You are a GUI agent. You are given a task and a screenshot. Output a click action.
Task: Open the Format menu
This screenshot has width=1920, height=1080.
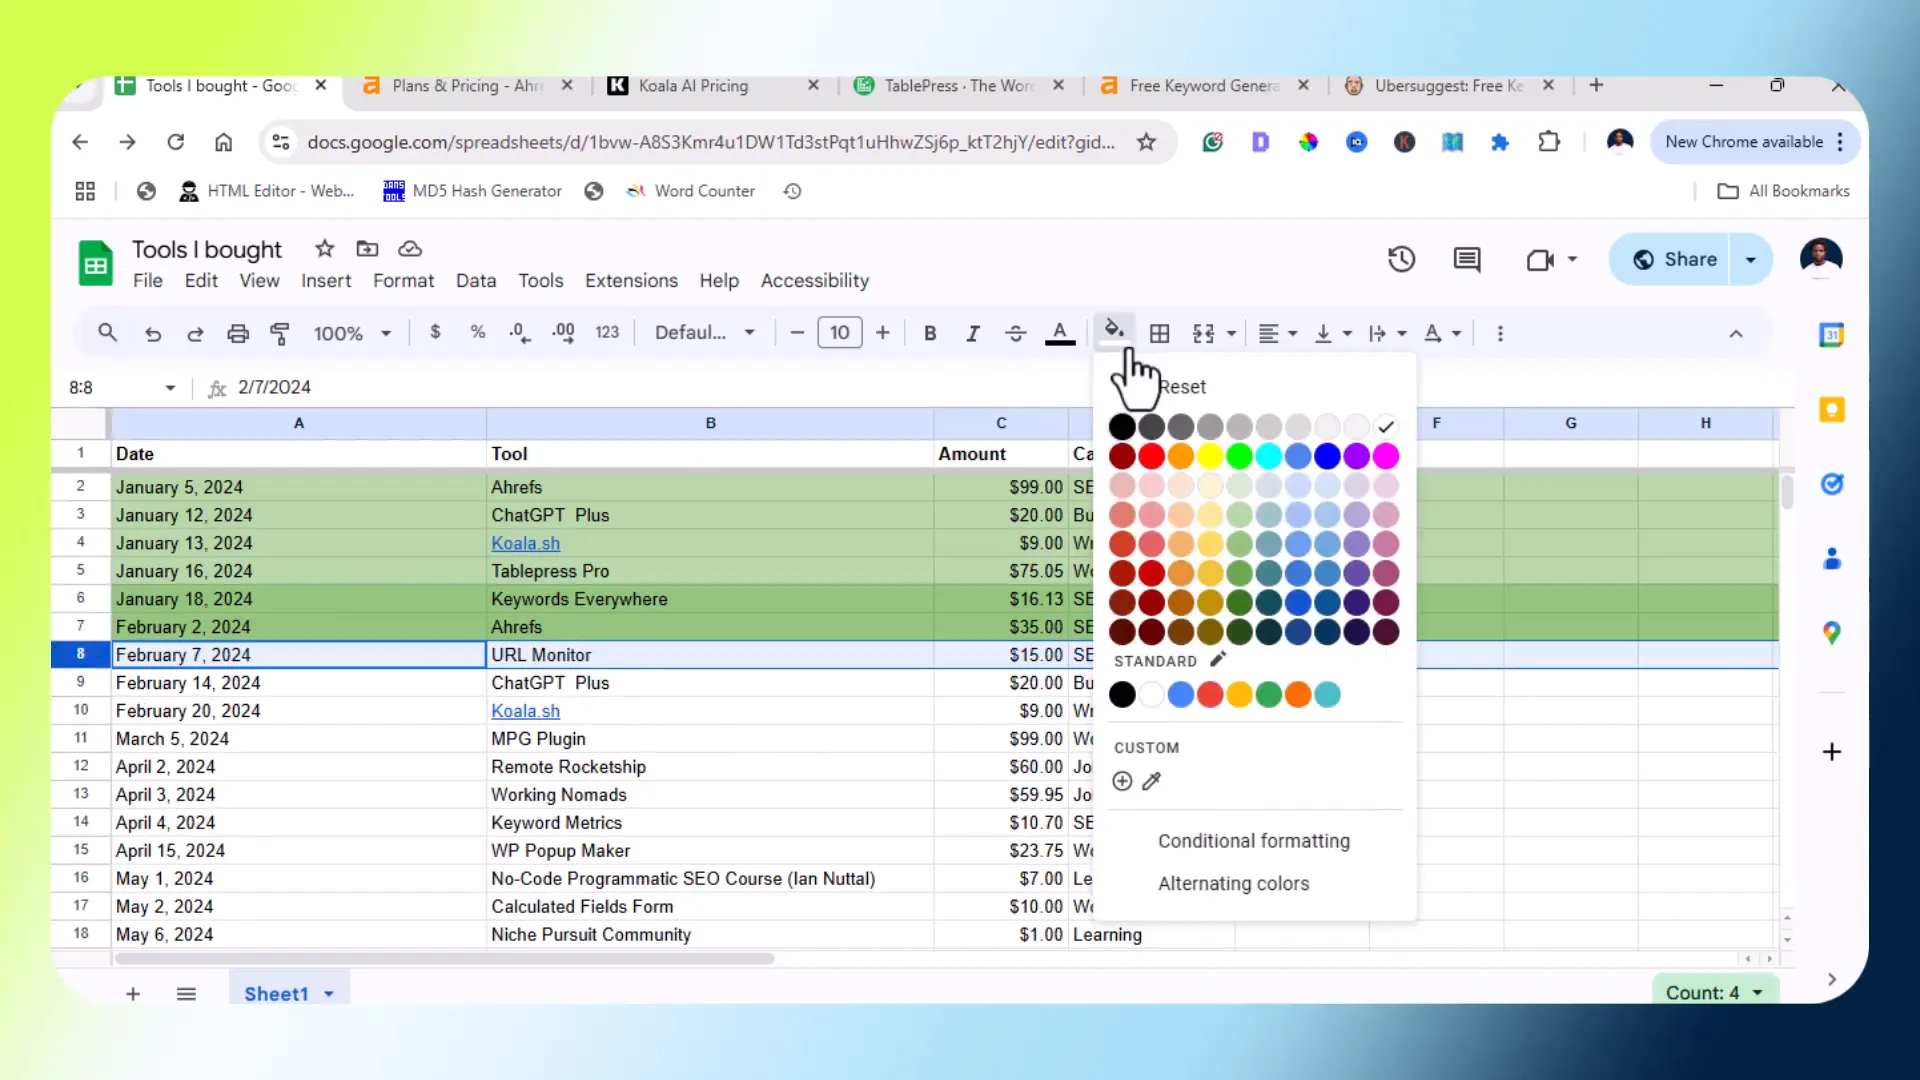(403, 281)
